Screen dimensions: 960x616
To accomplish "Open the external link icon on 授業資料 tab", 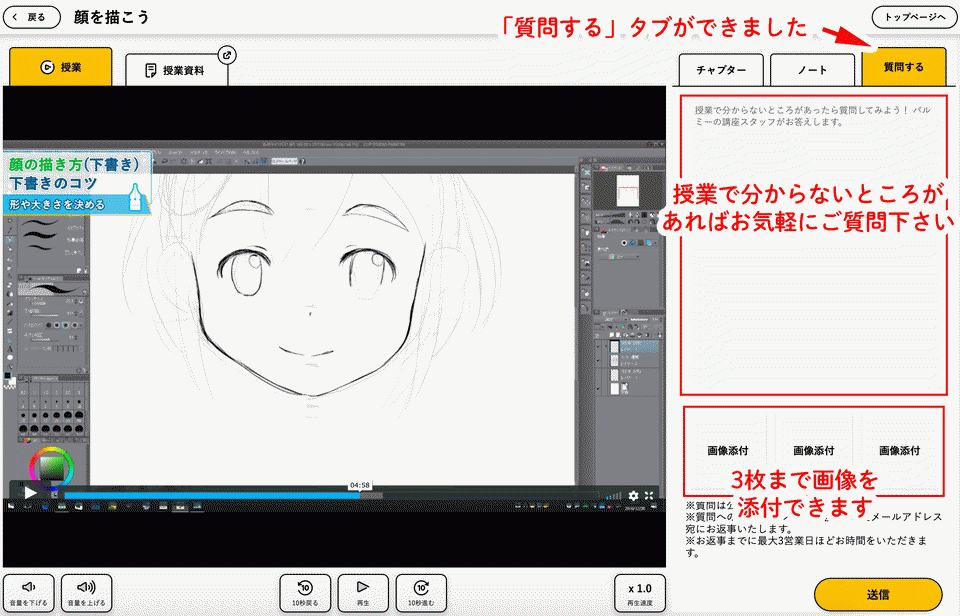I will pos(226,56).
